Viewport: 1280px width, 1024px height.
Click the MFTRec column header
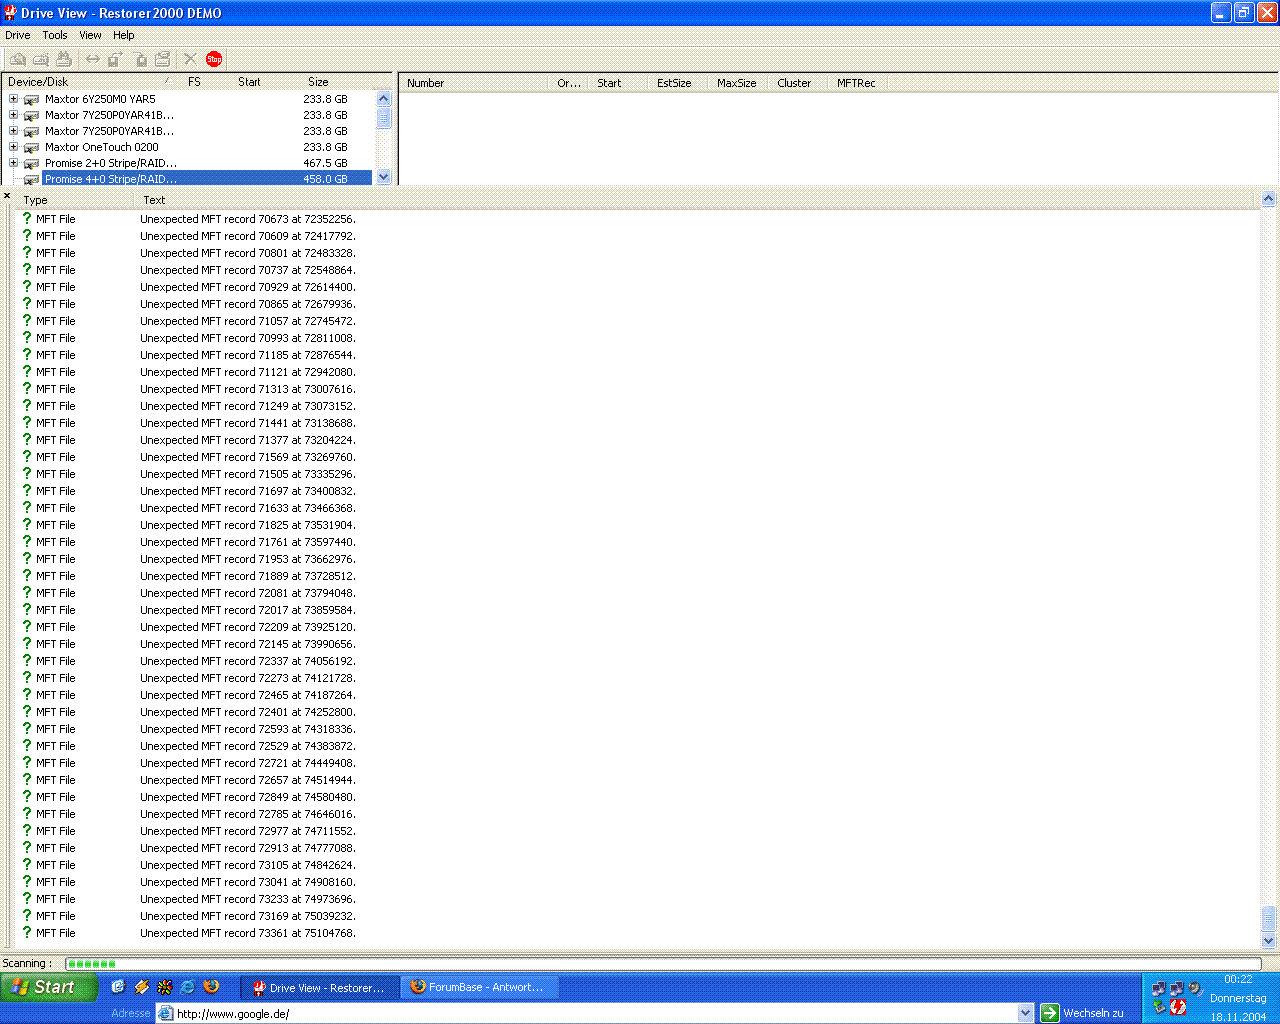pyautogui.click(x=857, y=83)
